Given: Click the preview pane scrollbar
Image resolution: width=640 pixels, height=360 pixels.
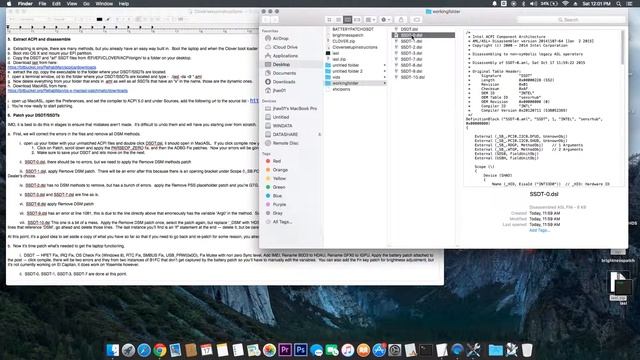Looking at the screenshot, I should (622, 48).
